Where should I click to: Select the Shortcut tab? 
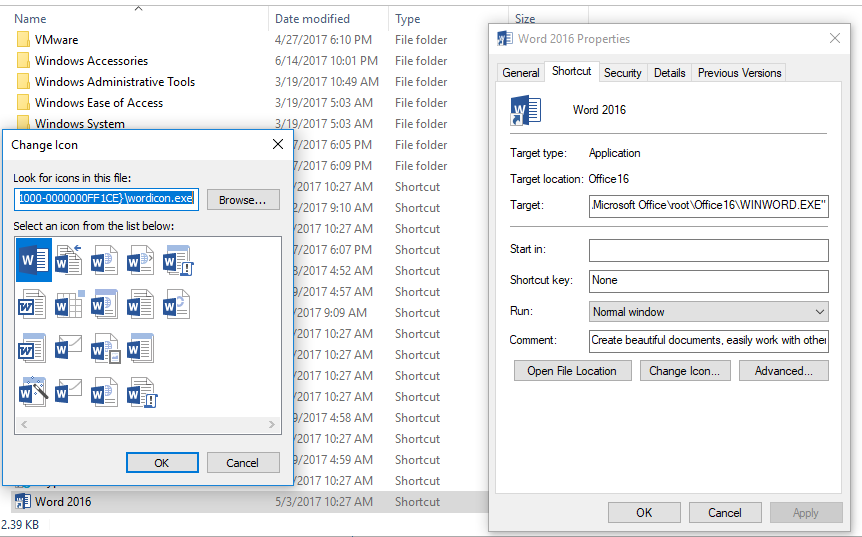pos(572,71)
